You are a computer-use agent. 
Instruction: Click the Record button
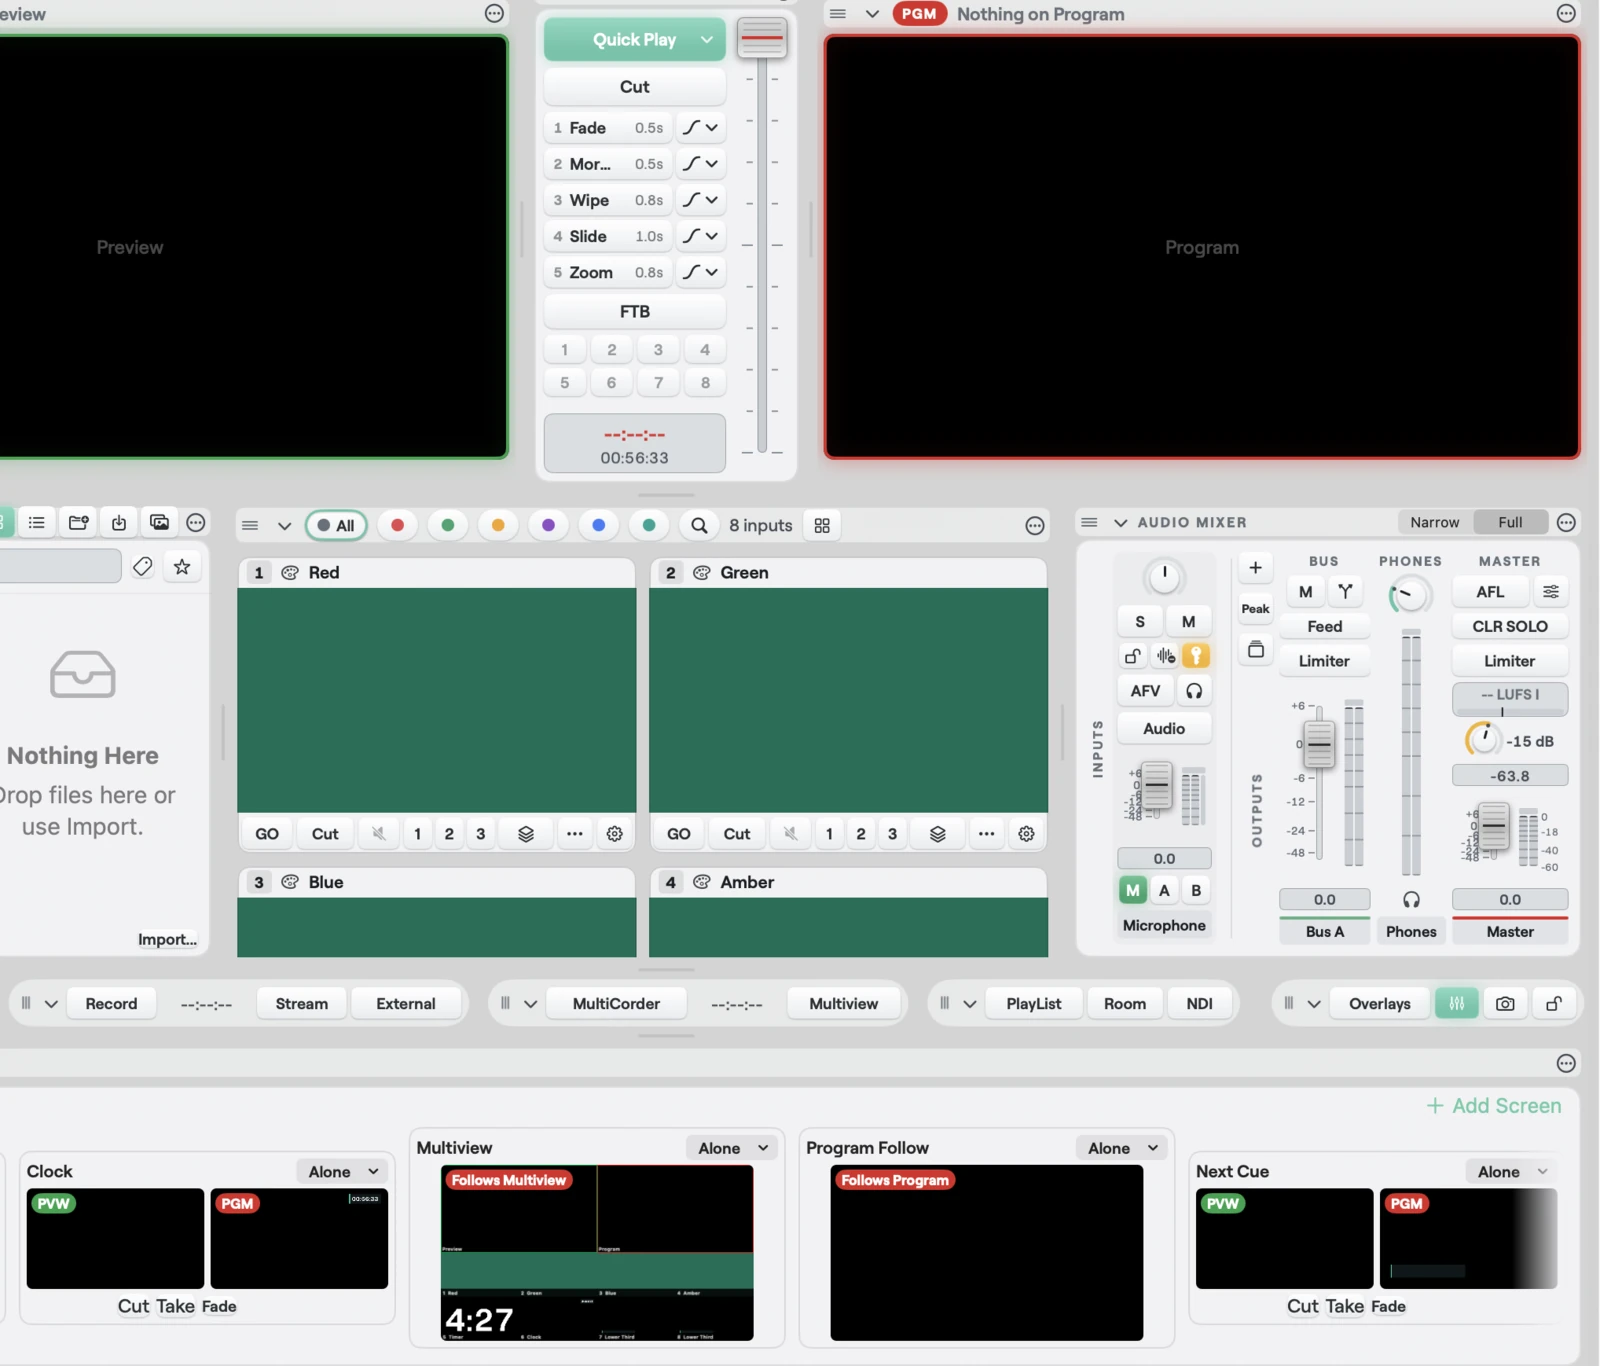[x=111, y=1003]
